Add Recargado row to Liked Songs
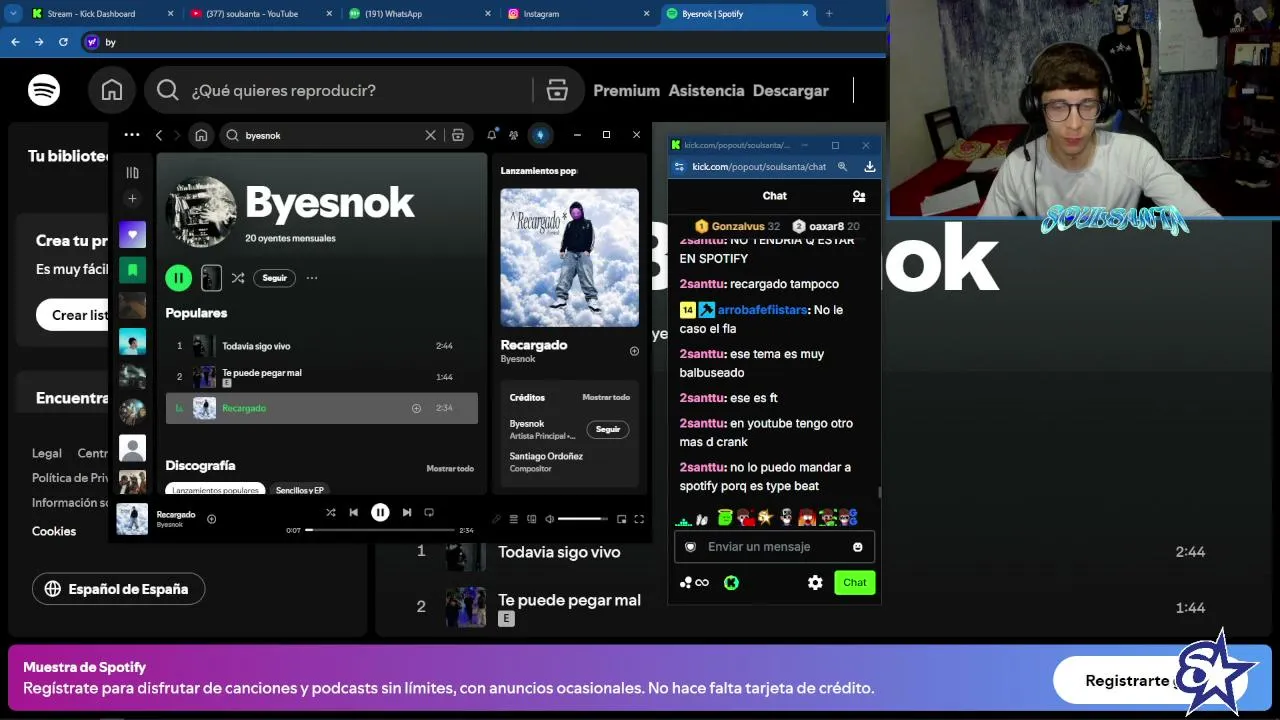Image resolution: width=1280 pixels, height=720 pixels. coord(416,408)
